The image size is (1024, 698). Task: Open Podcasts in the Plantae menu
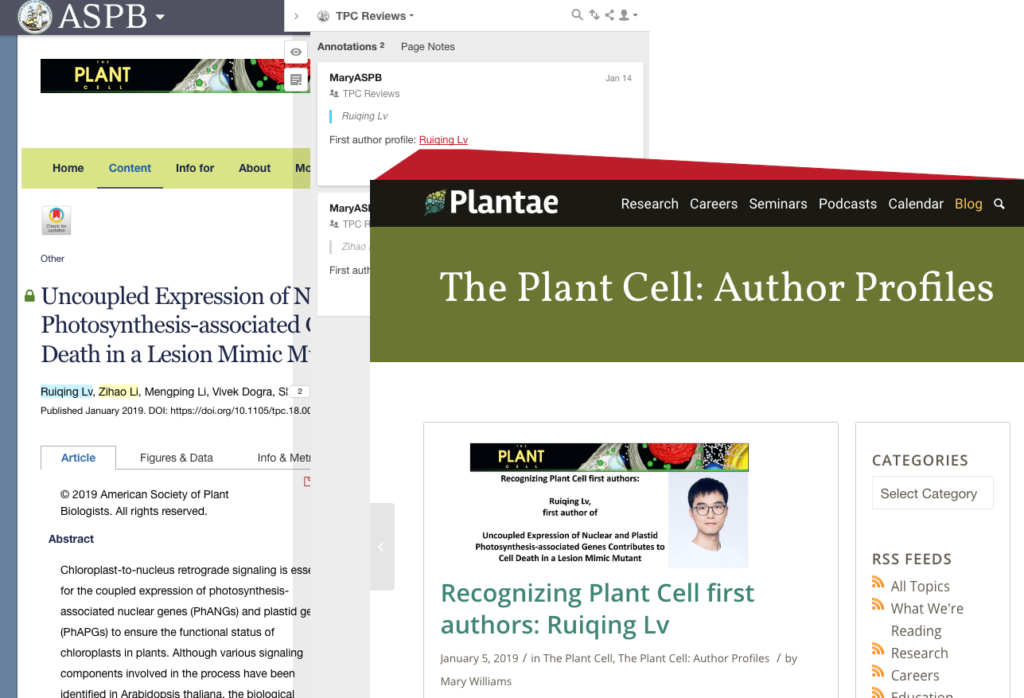pyautogui.click(x=847, y=204)
